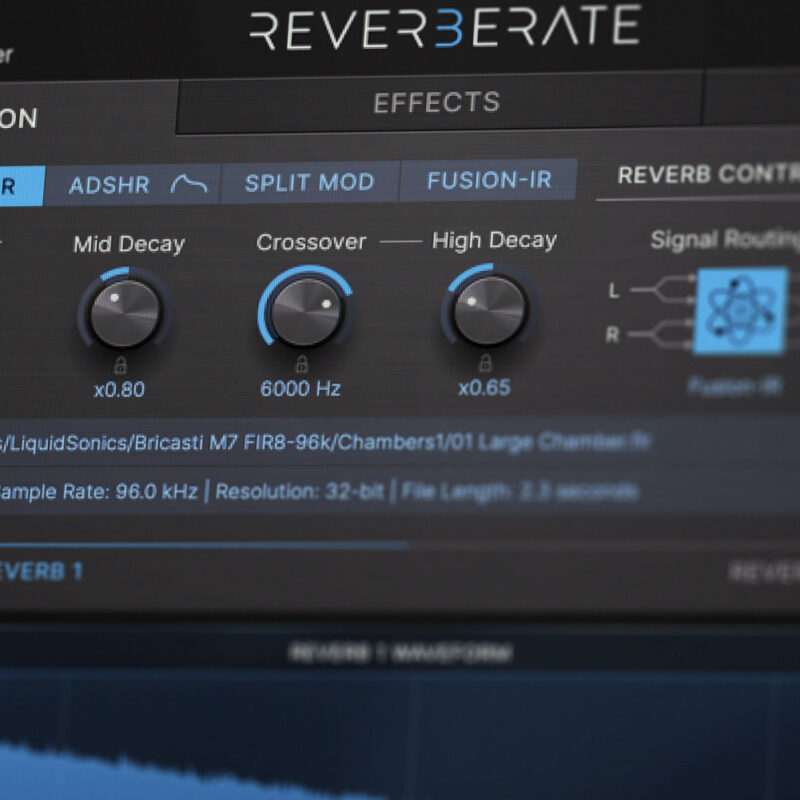This screenshot has width=800, height=800.
Task: Open the EFFECTS tab
Action: click(439, 103)
